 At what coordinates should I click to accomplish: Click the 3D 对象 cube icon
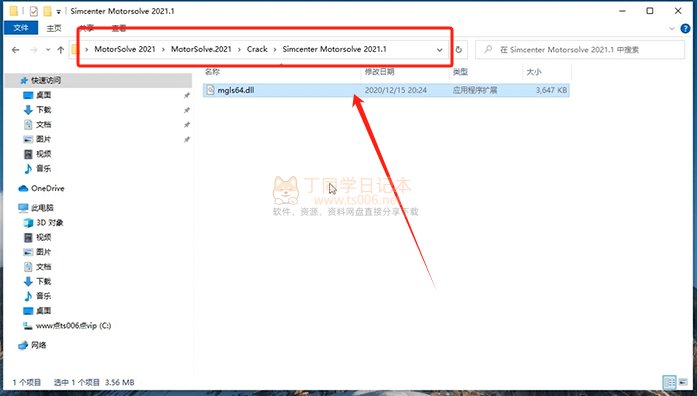click(28, 222)
